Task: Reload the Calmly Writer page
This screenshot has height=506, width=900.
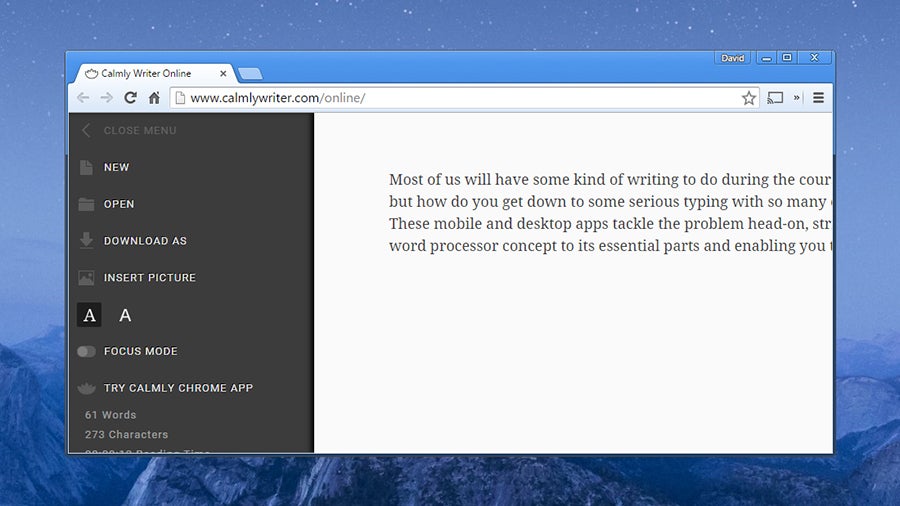Action: [130, 98]
